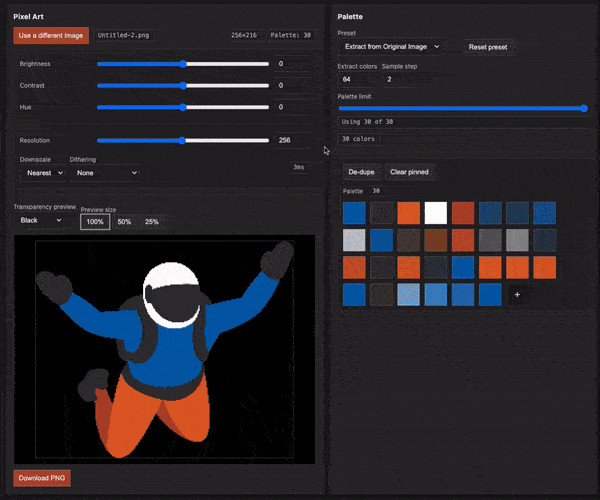This screenshot has width=600, height=500.
Task: Select the white swatch in the palette
Action: (x=435, y=213)
